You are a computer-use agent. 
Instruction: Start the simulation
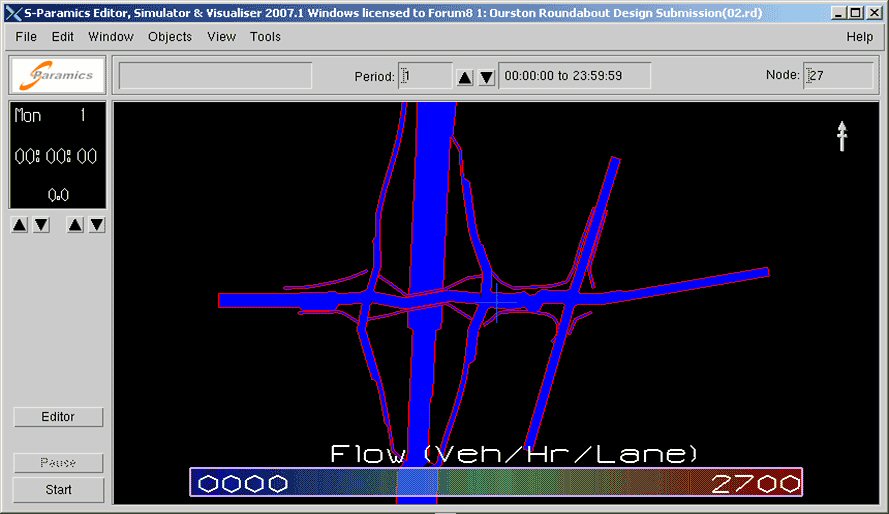58,490
